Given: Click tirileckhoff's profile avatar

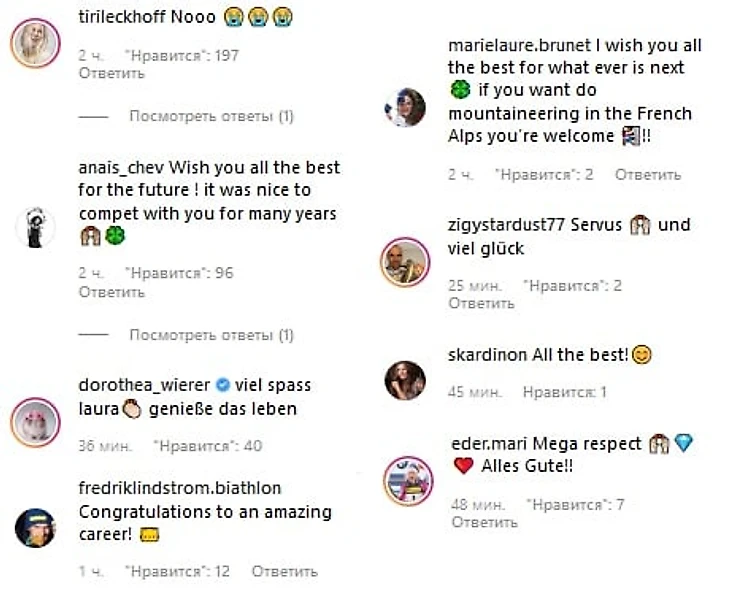Looking at the screenshot, I should (x=35, y=41).
